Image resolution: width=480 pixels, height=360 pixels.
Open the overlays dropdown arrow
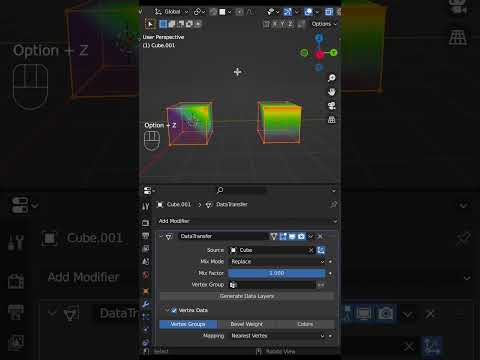(x=317, y=12)
